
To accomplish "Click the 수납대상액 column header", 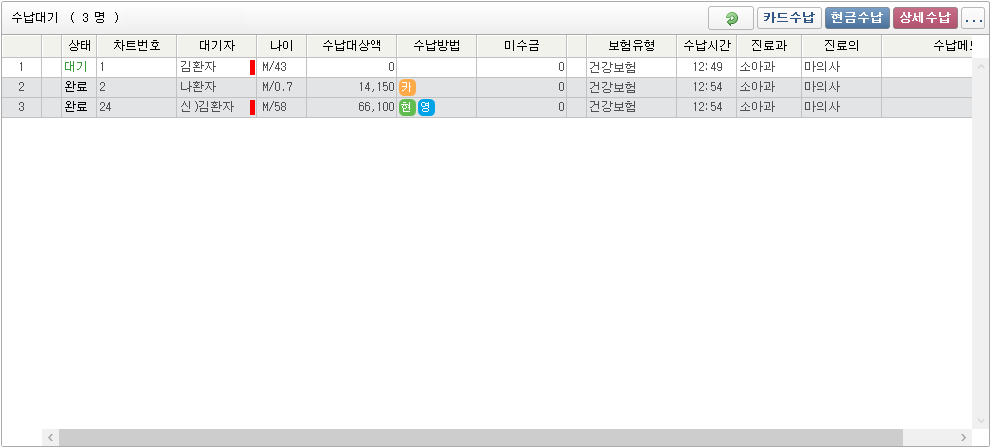I will click(x=351, y=46).
